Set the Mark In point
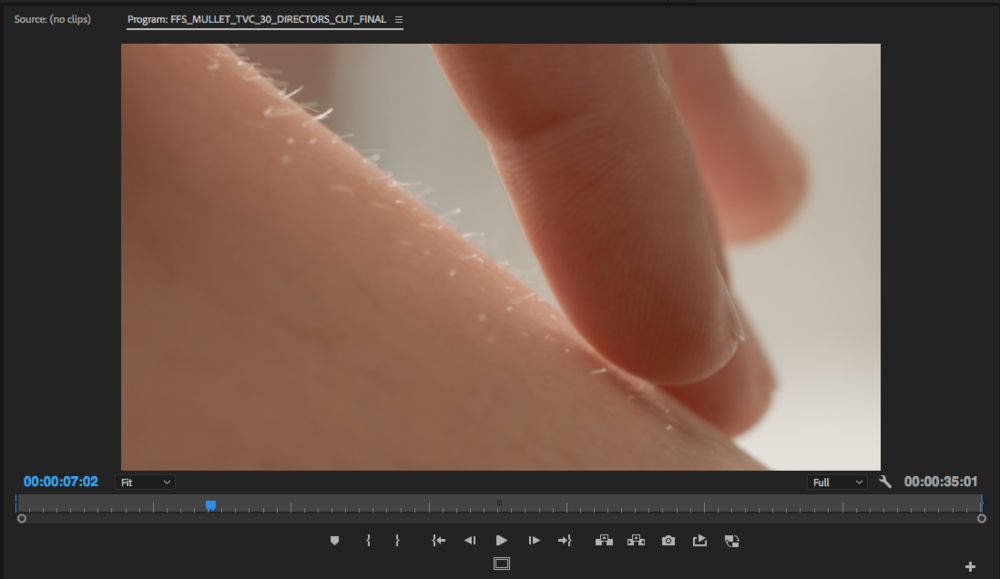Viewport: 1000px width, 579px height. (368, 540)
